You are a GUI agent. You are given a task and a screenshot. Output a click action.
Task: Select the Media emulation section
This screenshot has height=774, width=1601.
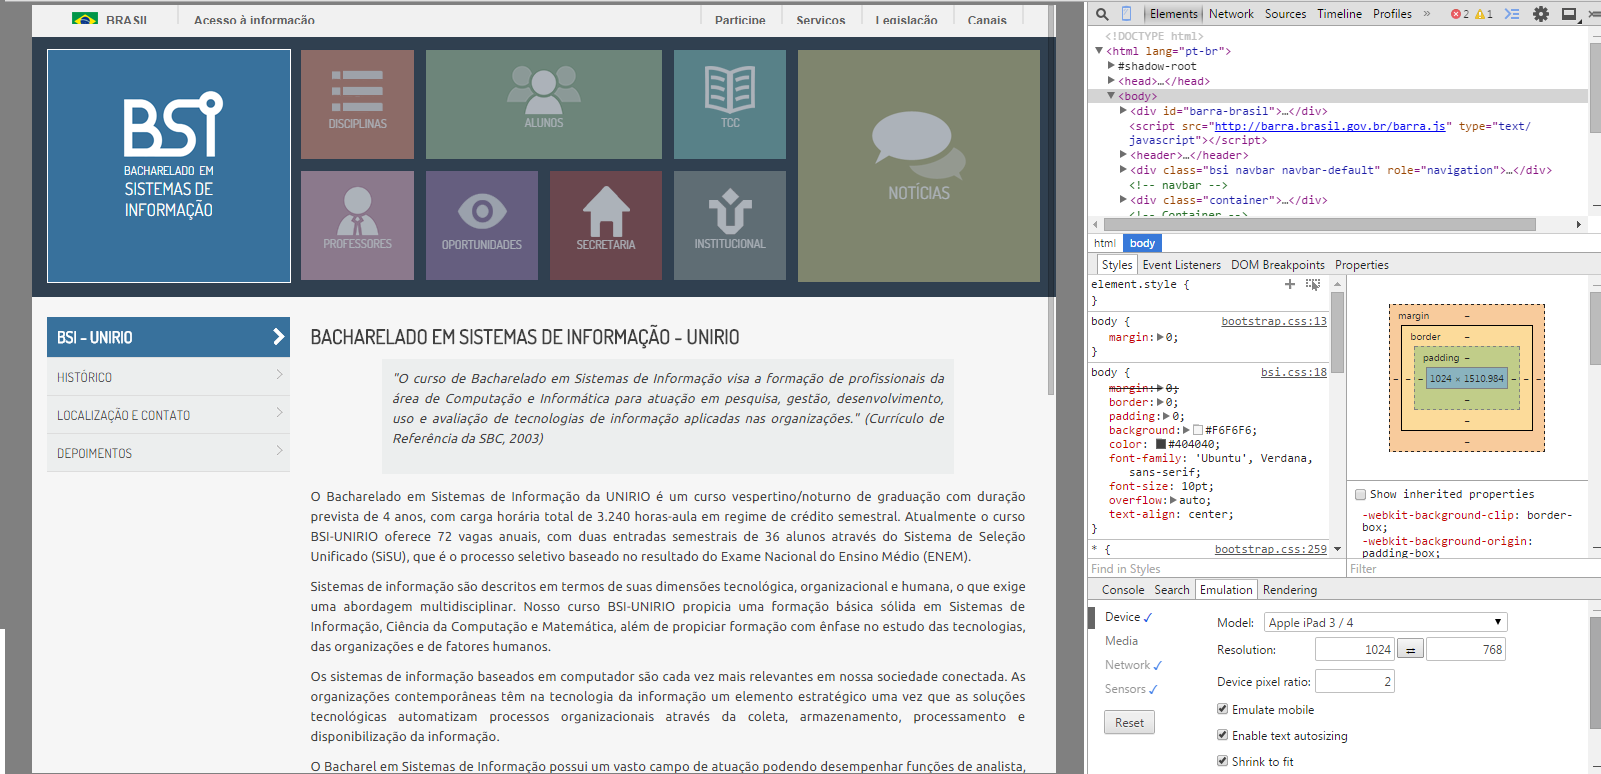pos(1121,641)
